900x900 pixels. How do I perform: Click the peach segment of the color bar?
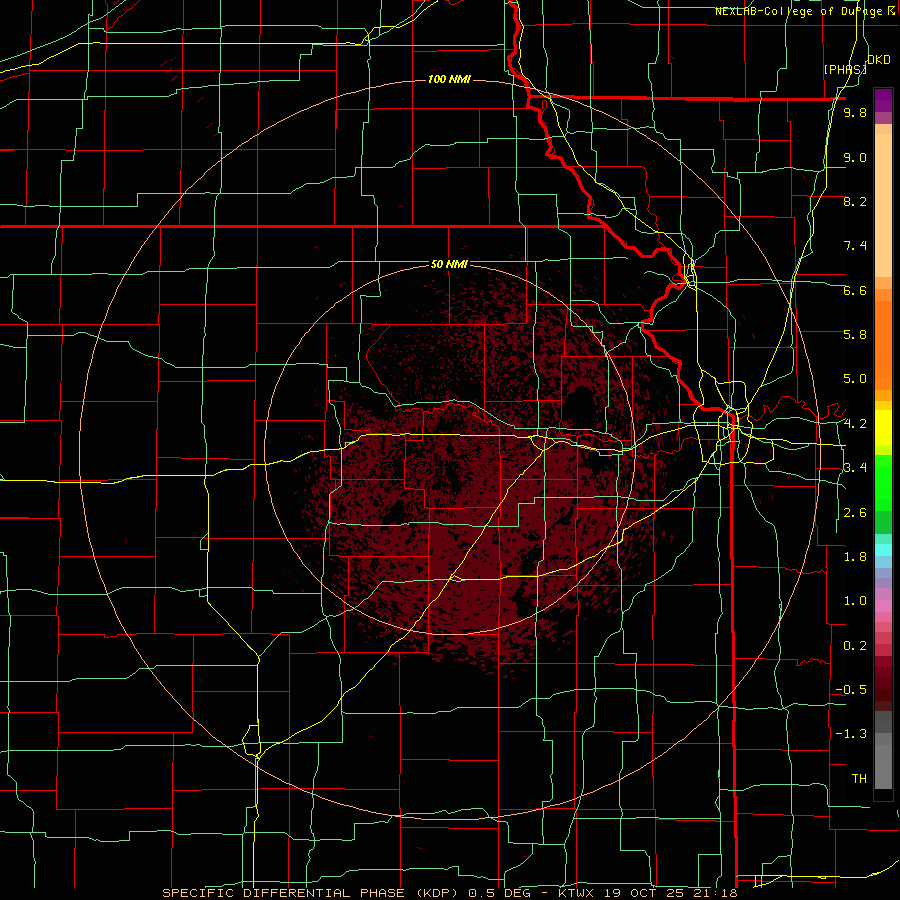tap(883, 207)
